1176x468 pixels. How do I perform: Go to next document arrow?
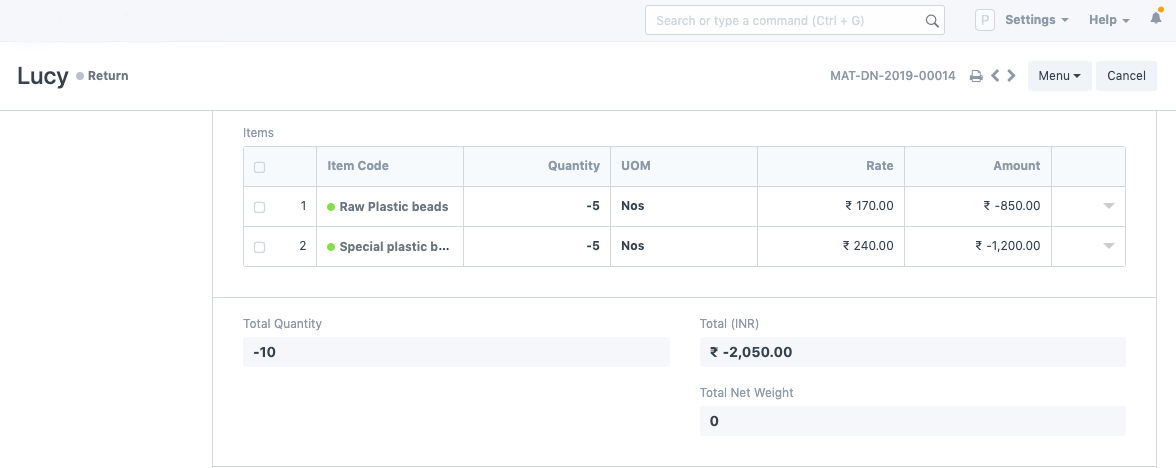pos(1012,76)
